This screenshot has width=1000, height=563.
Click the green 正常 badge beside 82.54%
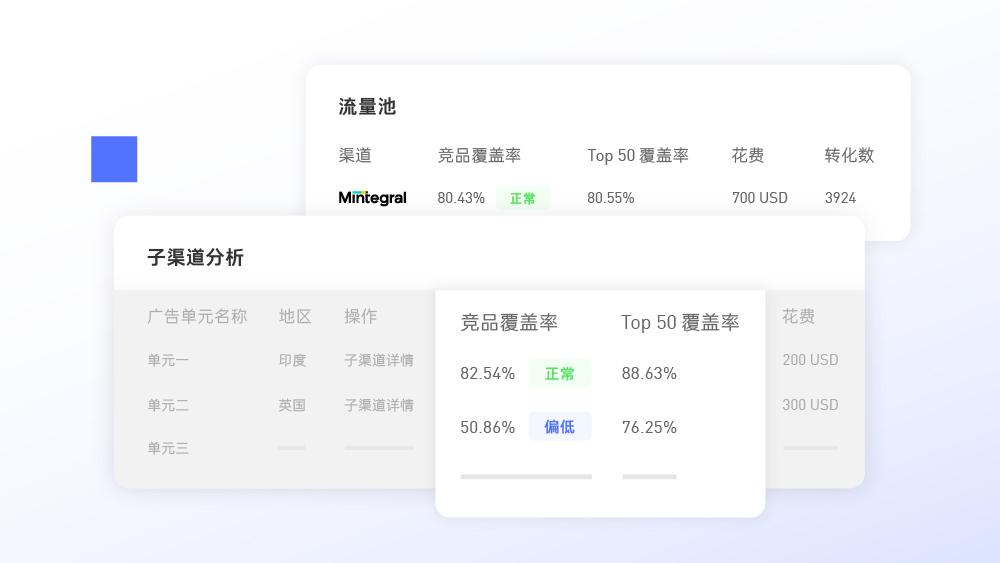coord(559,374)
